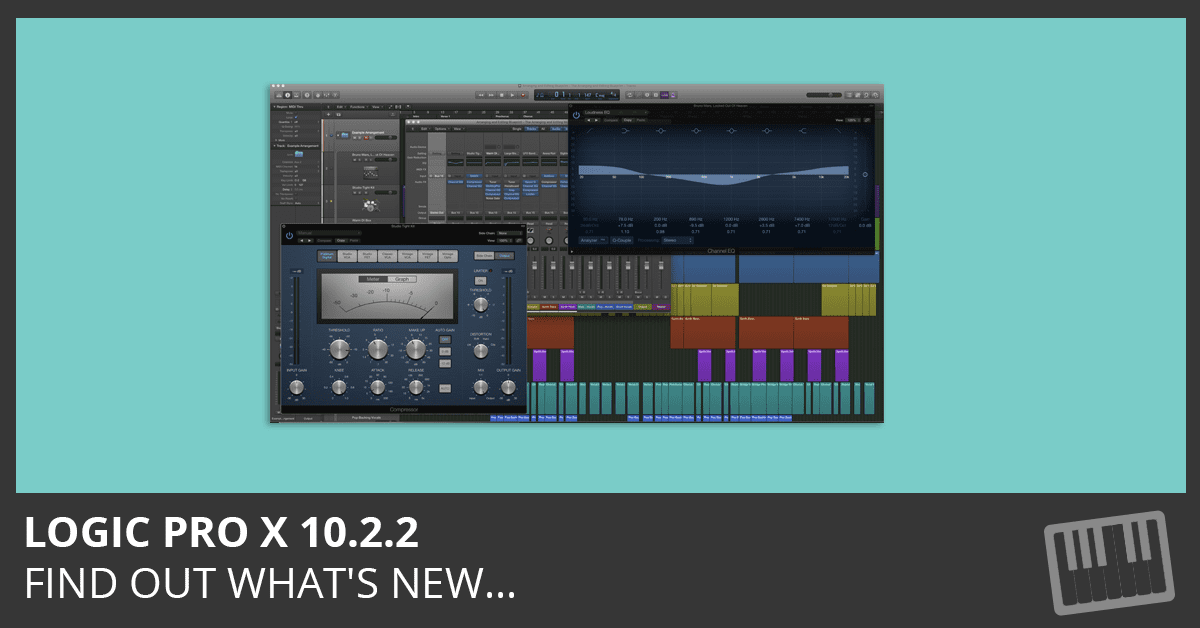Open the compressor Manual preset dropdown
Viewport: 1200px width, 628px height.
coord(329,233)
